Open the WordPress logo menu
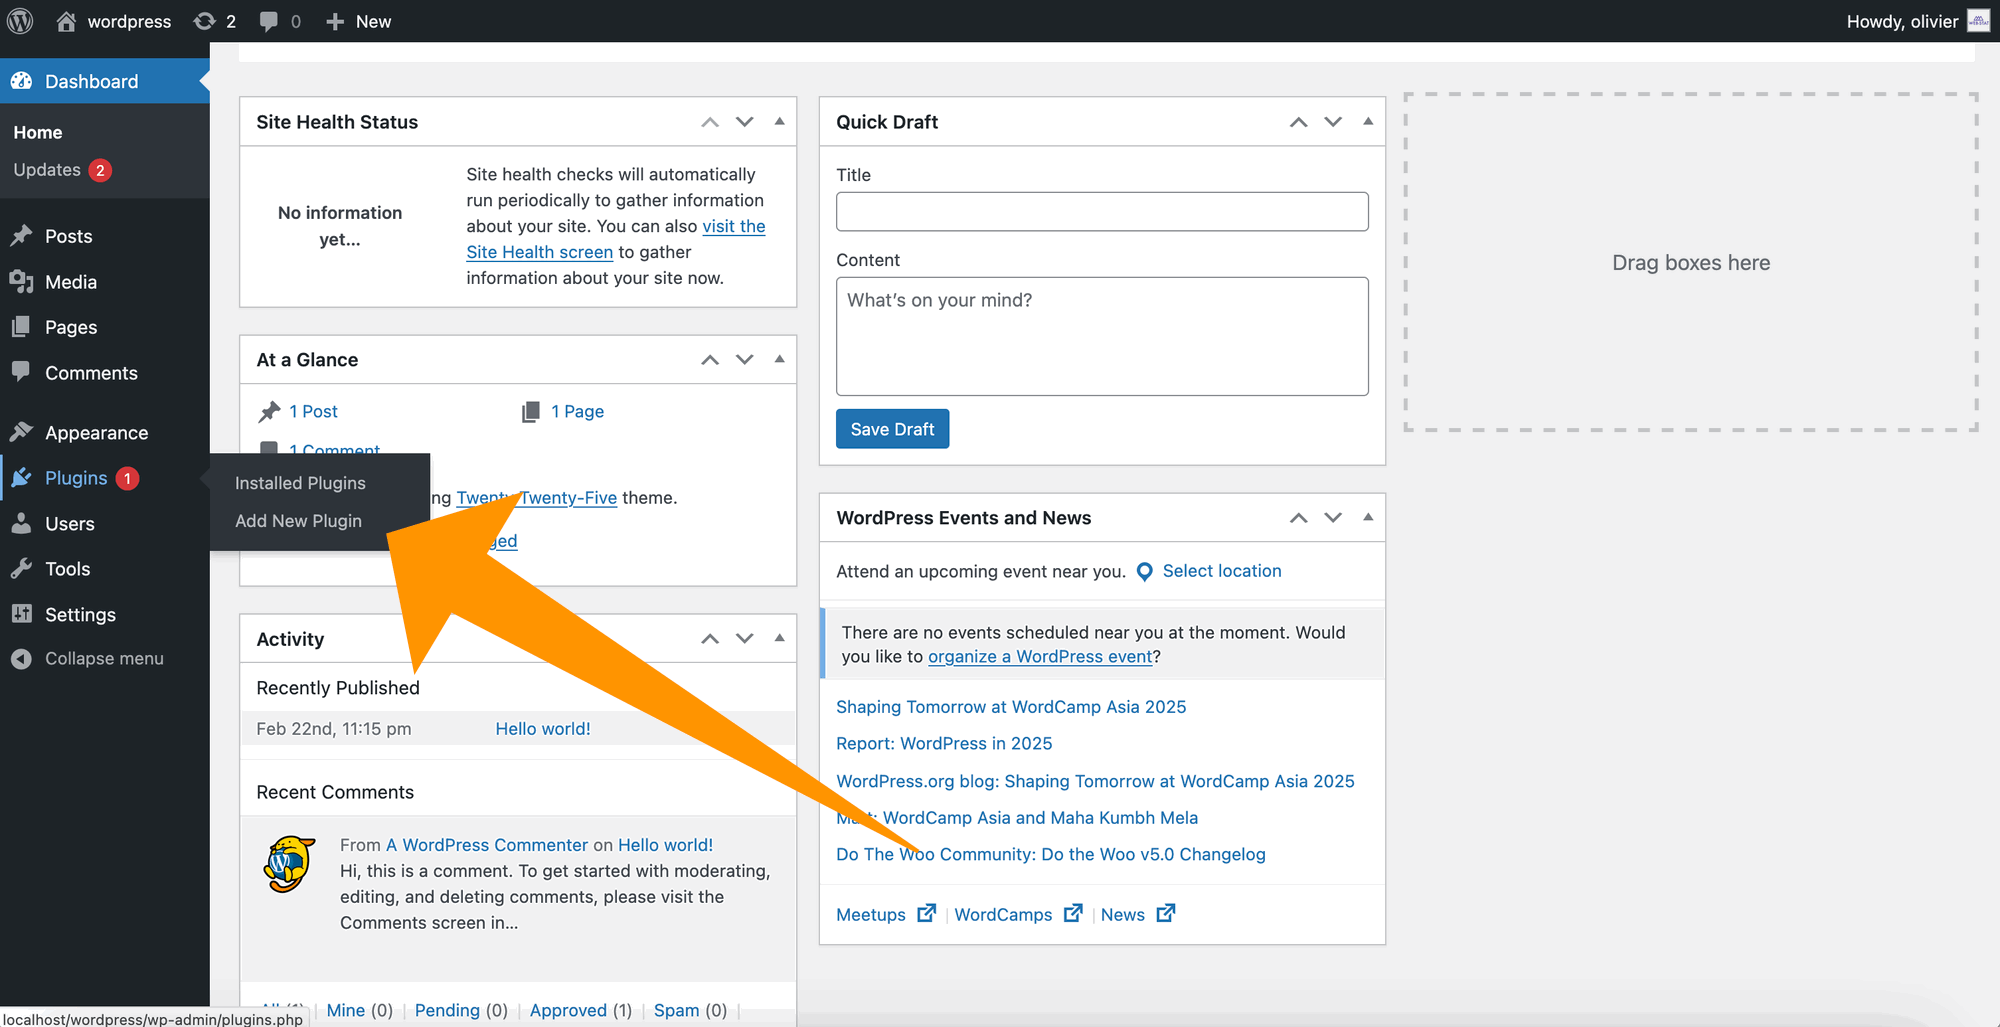 pos(20,21)
